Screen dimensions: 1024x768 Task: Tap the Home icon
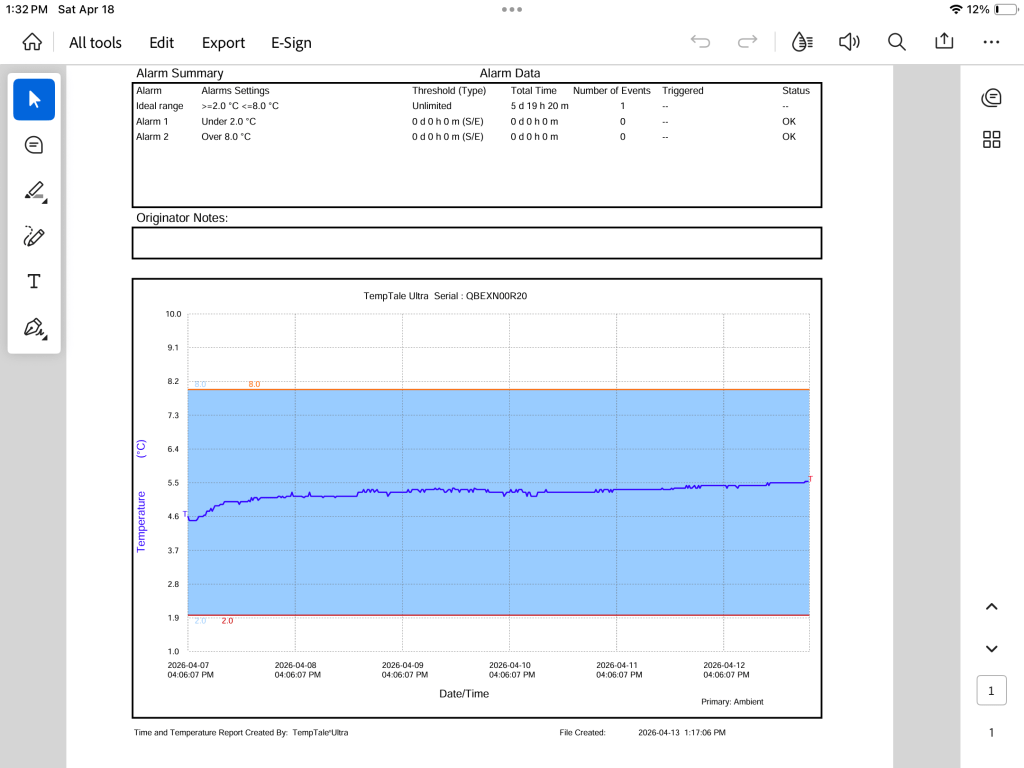click(32, 42)
